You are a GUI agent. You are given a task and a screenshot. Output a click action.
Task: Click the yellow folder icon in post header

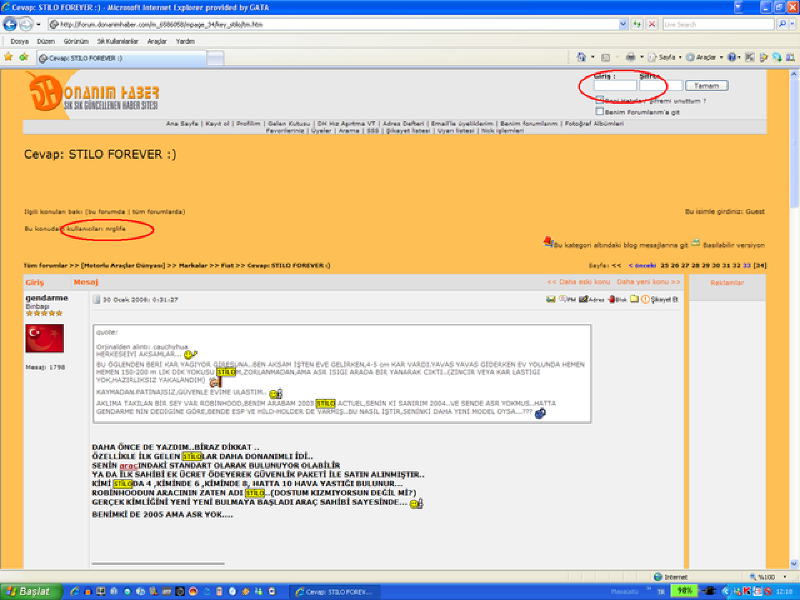(x=634, y=299)
